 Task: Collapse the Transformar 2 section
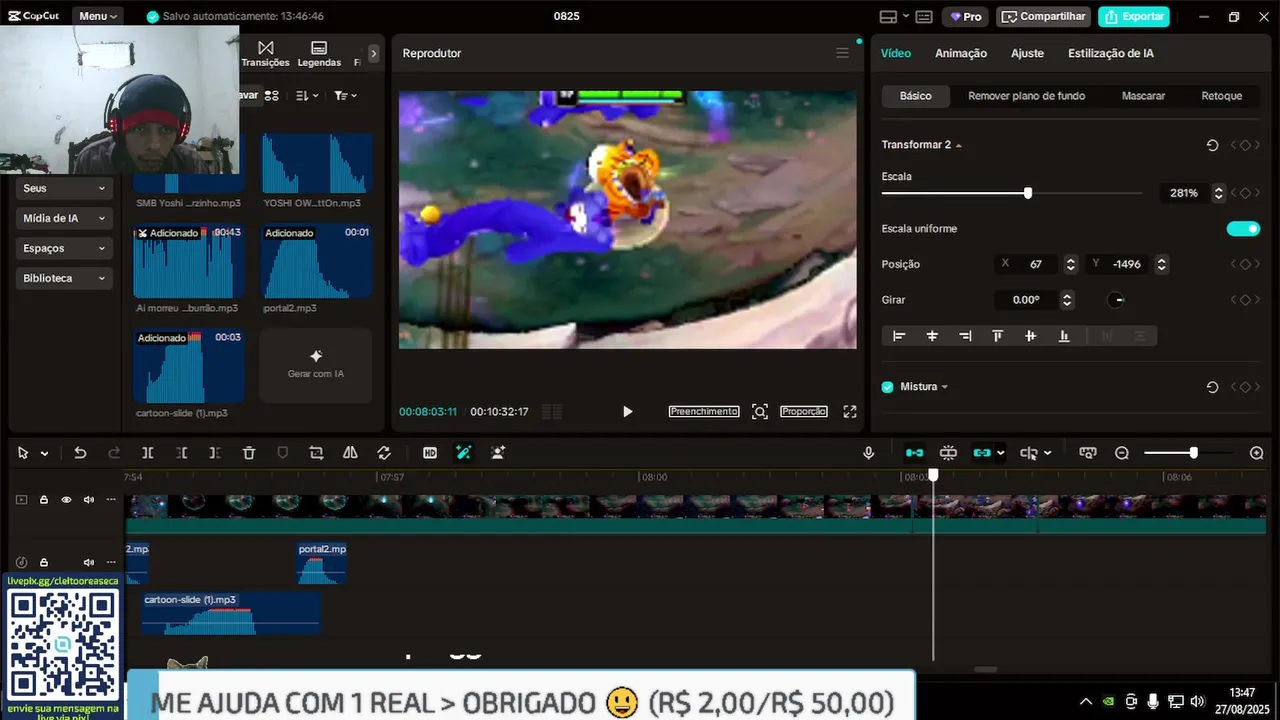coord(959,146)
